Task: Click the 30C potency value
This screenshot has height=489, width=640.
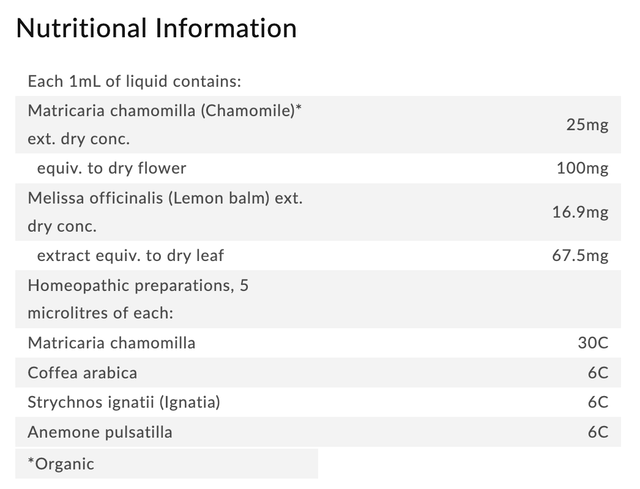Action: [x=593, y=343]
